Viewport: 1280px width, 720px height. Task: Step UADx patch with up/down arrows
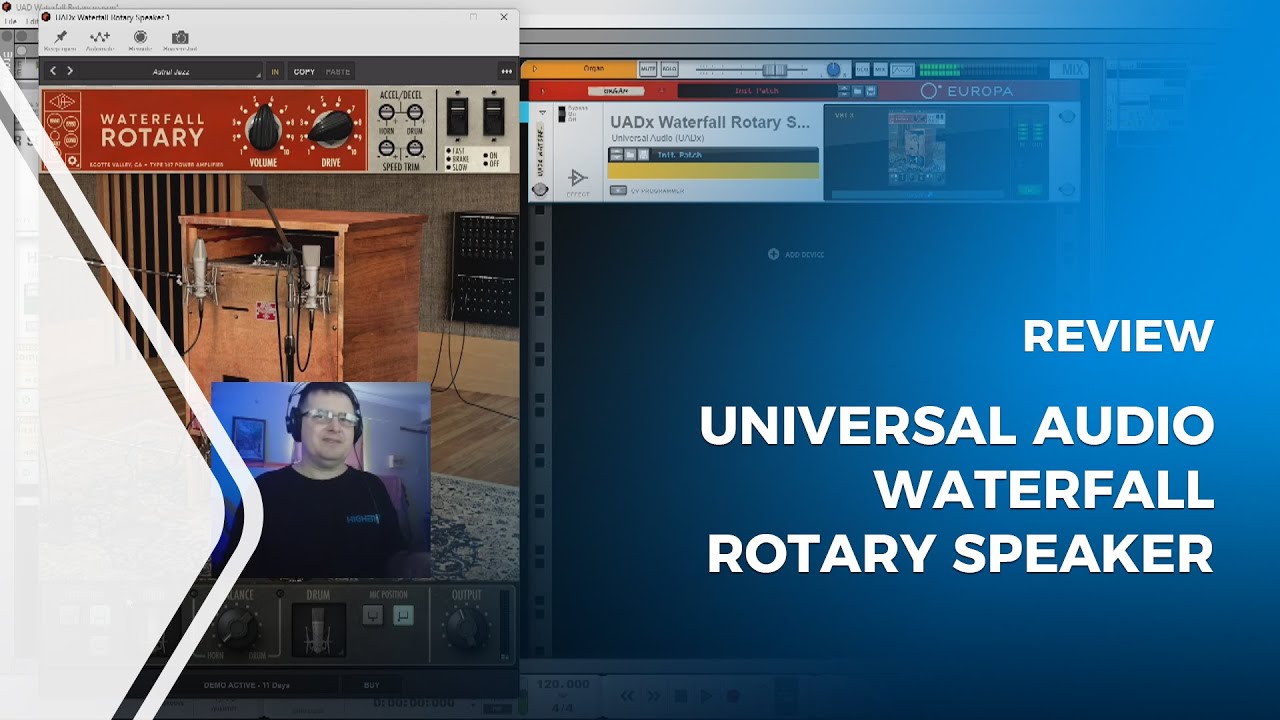pyautogui.click(x=616, y=155)
